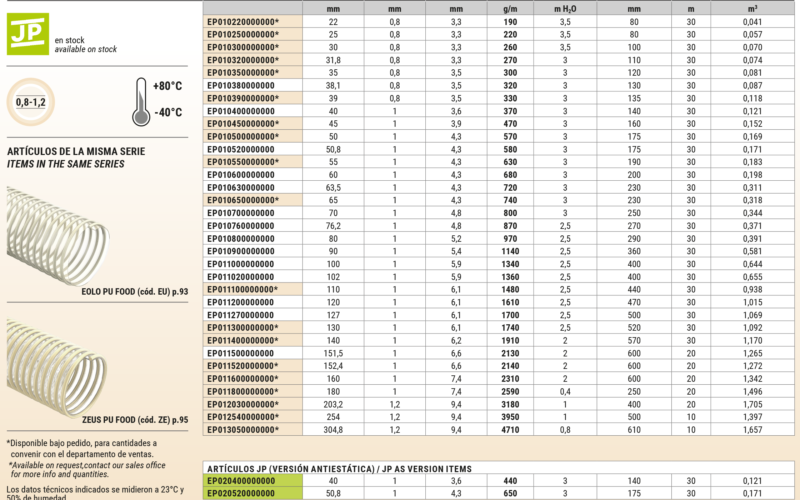Screen dimensions: 800x500
Task: Select item code EP010220000000* in first row
Action: [243, 21]
